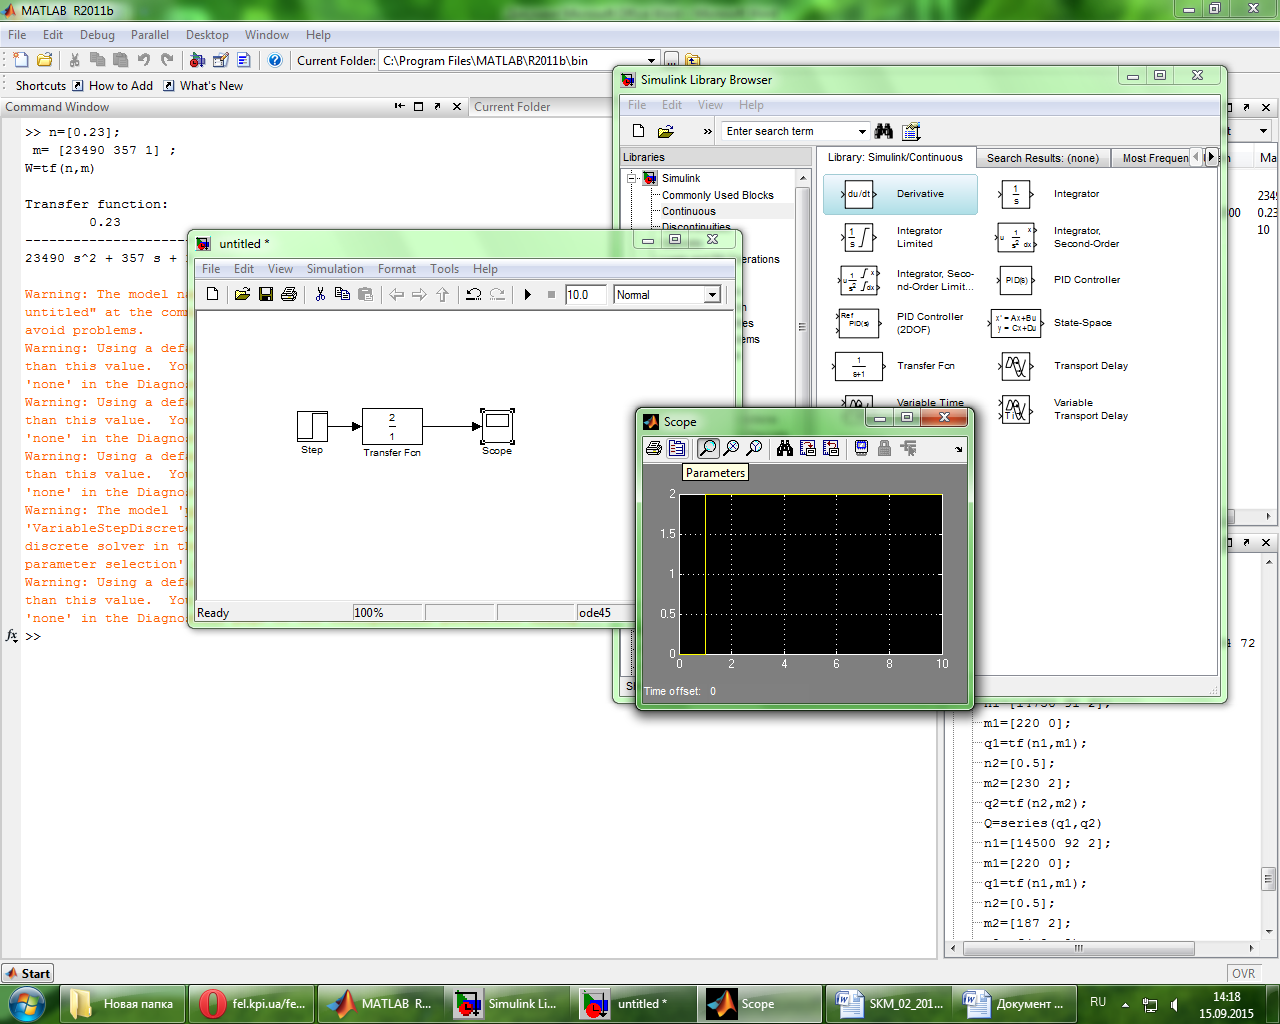Screen dimensions: 1280x1024
Task: Click Copy icon in untitled model toolbar
Action: point(342,294)
